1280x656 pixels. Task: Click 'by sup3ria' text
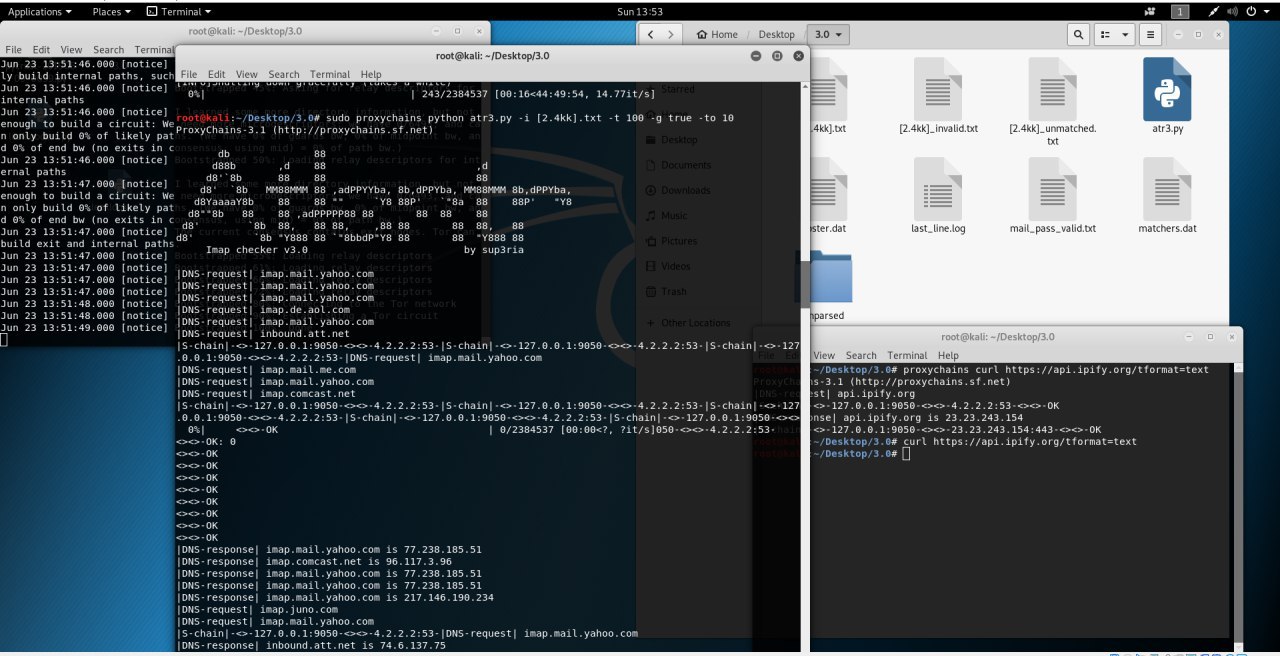(x=493, y=249)
